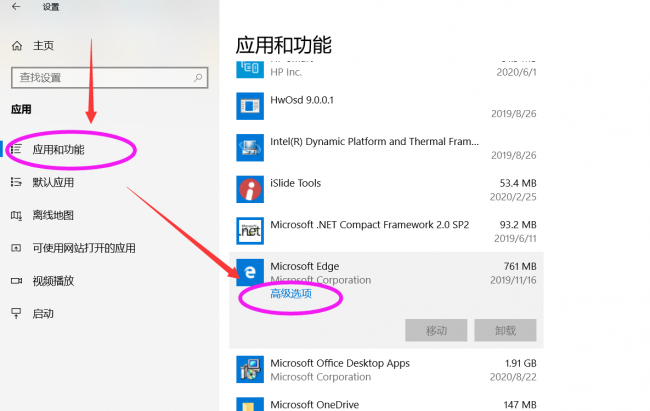Select Microsoft .NET Compact Framework 2.0 SP2

(x=370, y=224)
